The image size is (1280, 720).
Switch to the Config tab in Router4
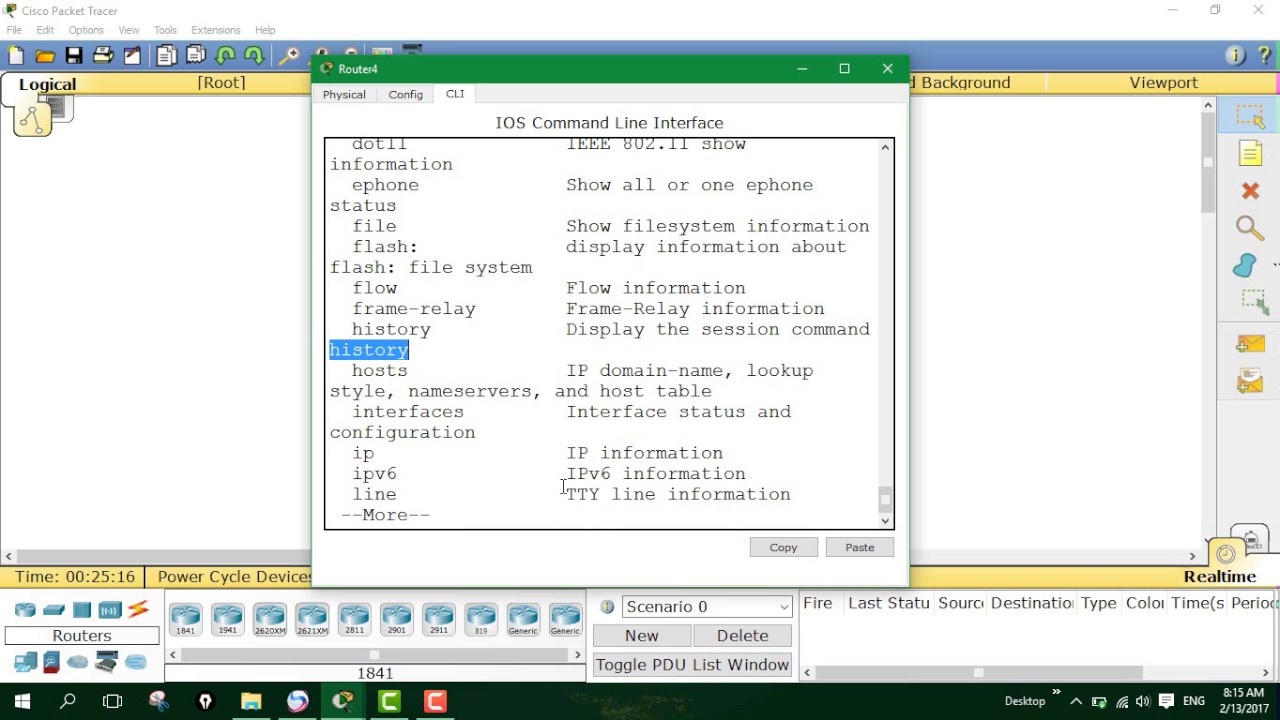(x=406, y=94)
